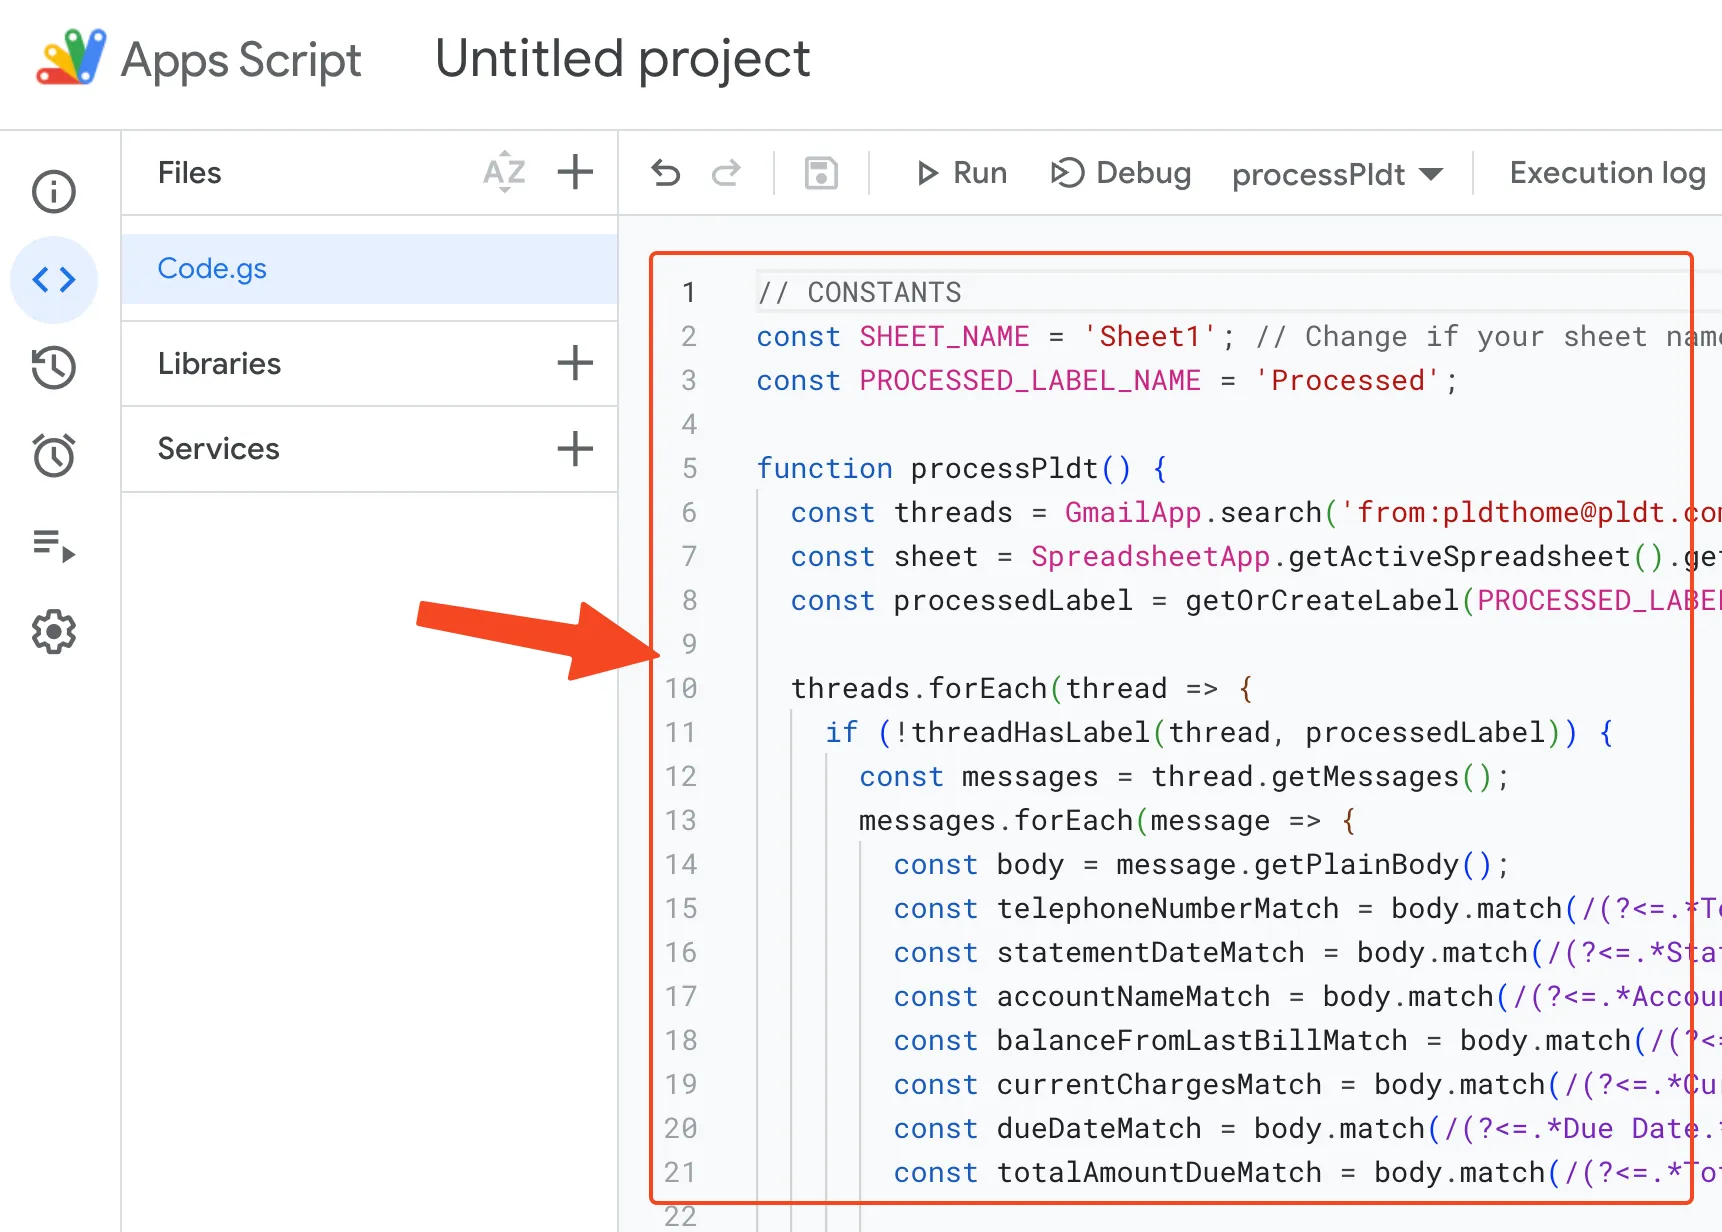Screen dimensions: 1722x1232
Task: Click 'message.getPlainBody()' on line 14
Action: tap(1305, 864)
